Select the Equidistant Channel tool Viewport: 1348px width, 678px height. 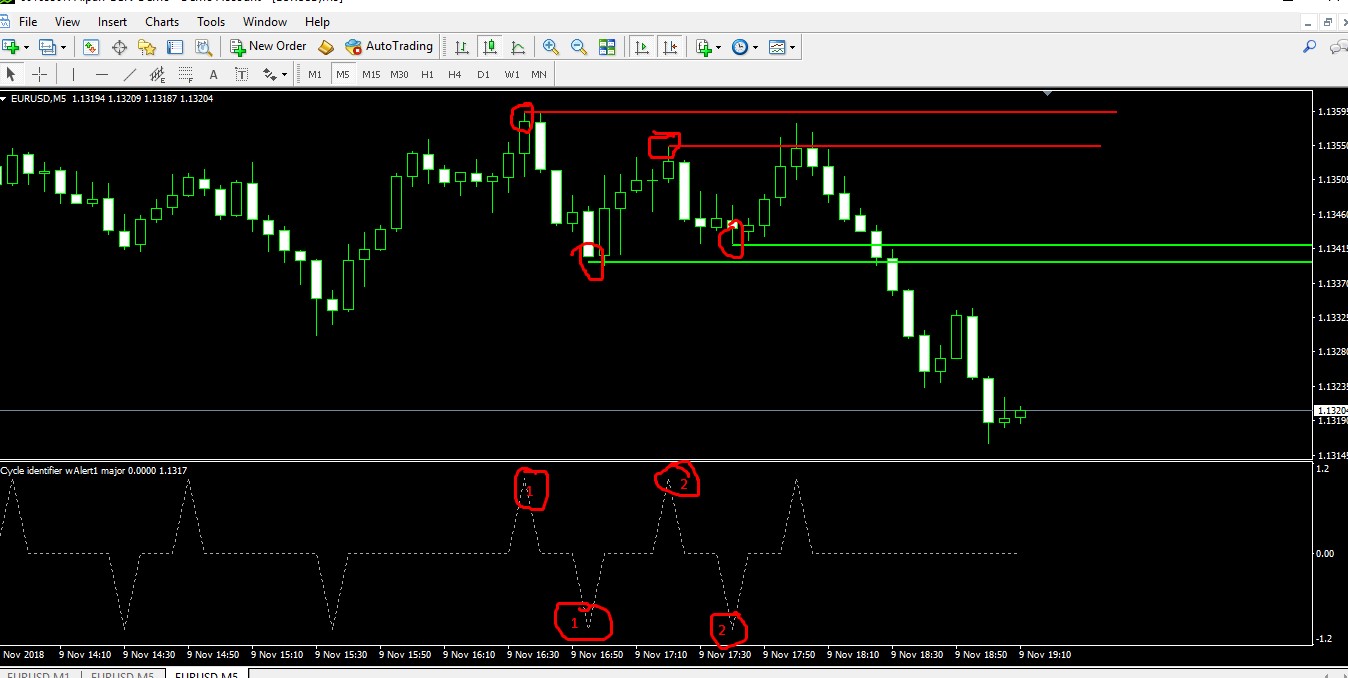(x=157, y=74)
